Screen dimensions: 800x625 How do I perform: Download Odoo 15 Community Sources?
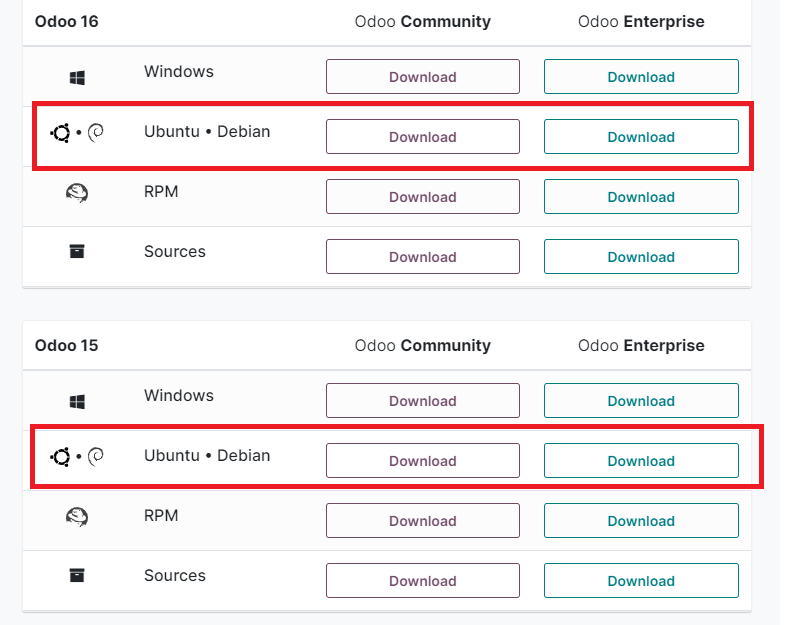point(422,581)
